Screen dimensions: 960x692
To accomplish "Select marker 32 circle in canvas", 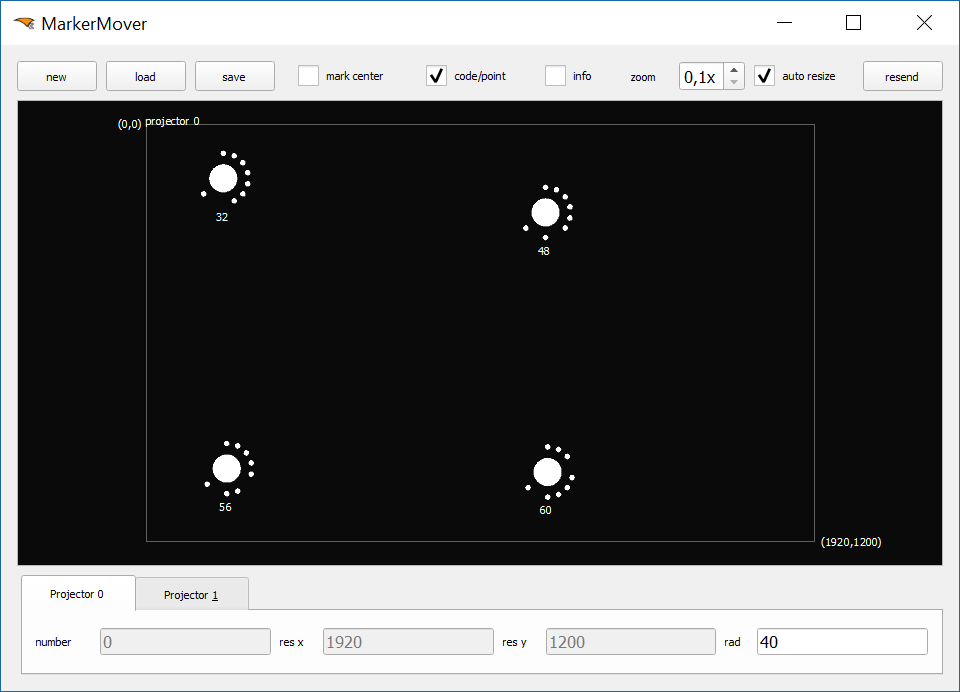I will [x=223, y=179].
